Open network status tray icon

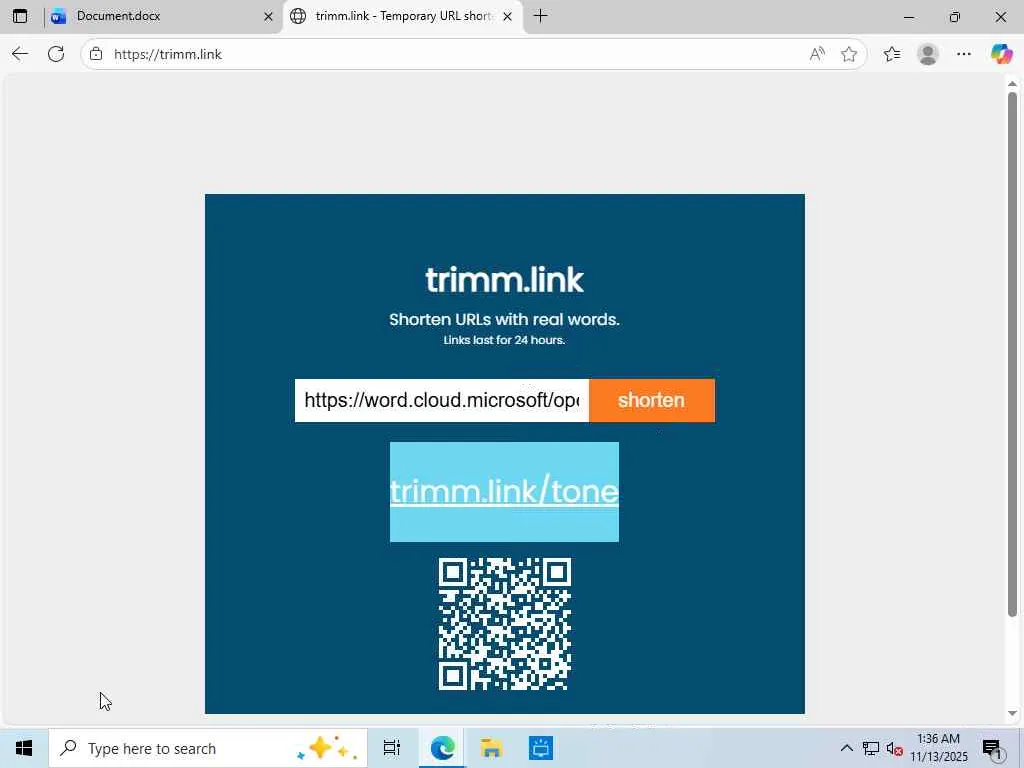point(871,748)
